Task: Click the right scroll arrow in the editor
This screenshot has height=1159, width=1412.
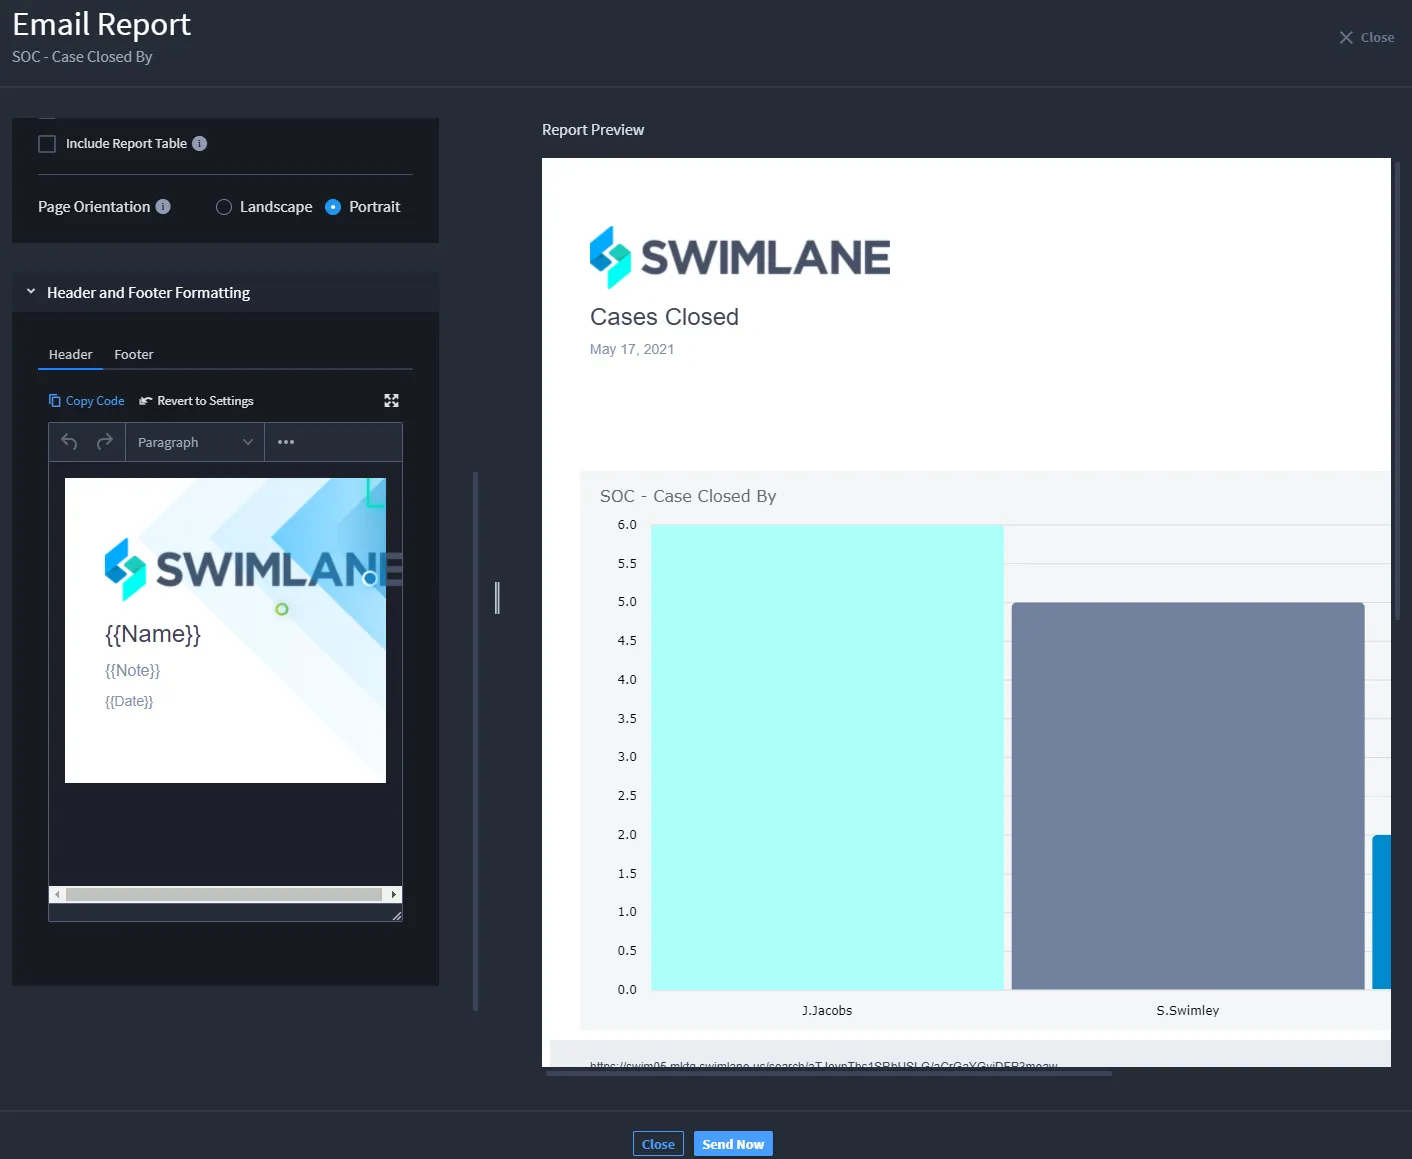Action: pyautogui.click(x=394, y=894)
